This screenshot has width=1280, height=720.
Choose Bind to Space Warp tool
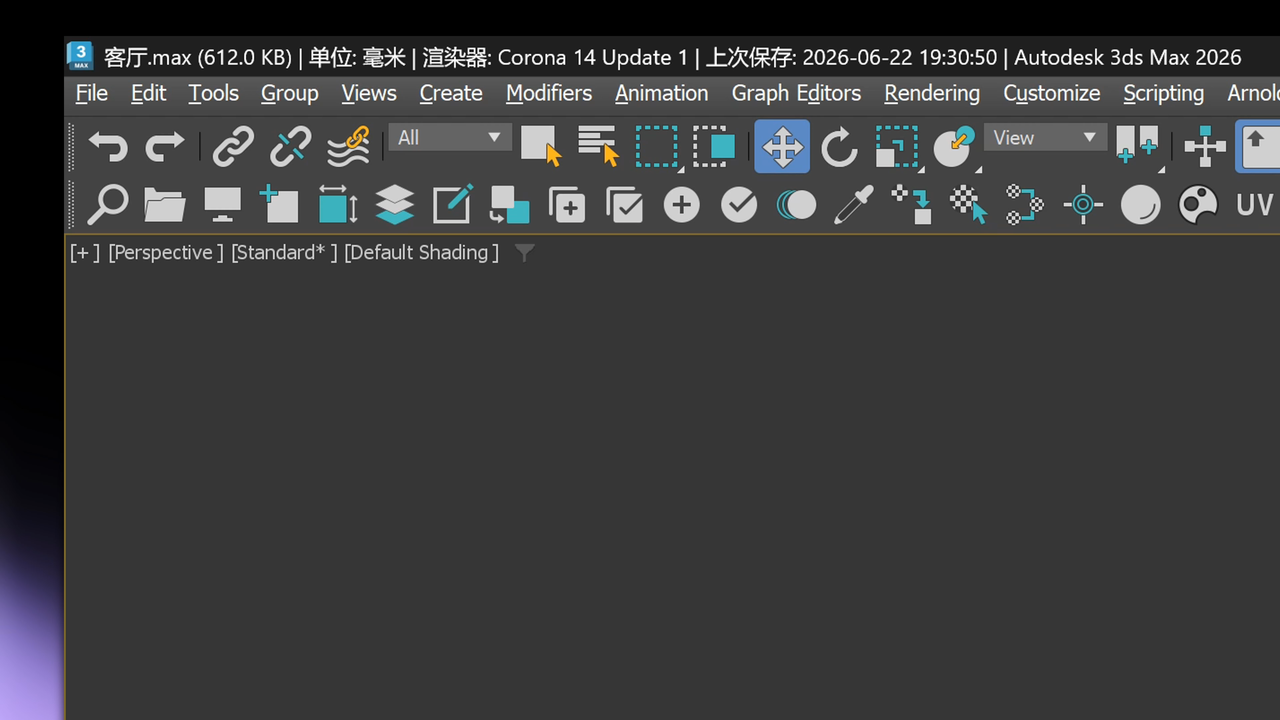tap(348, 146)
